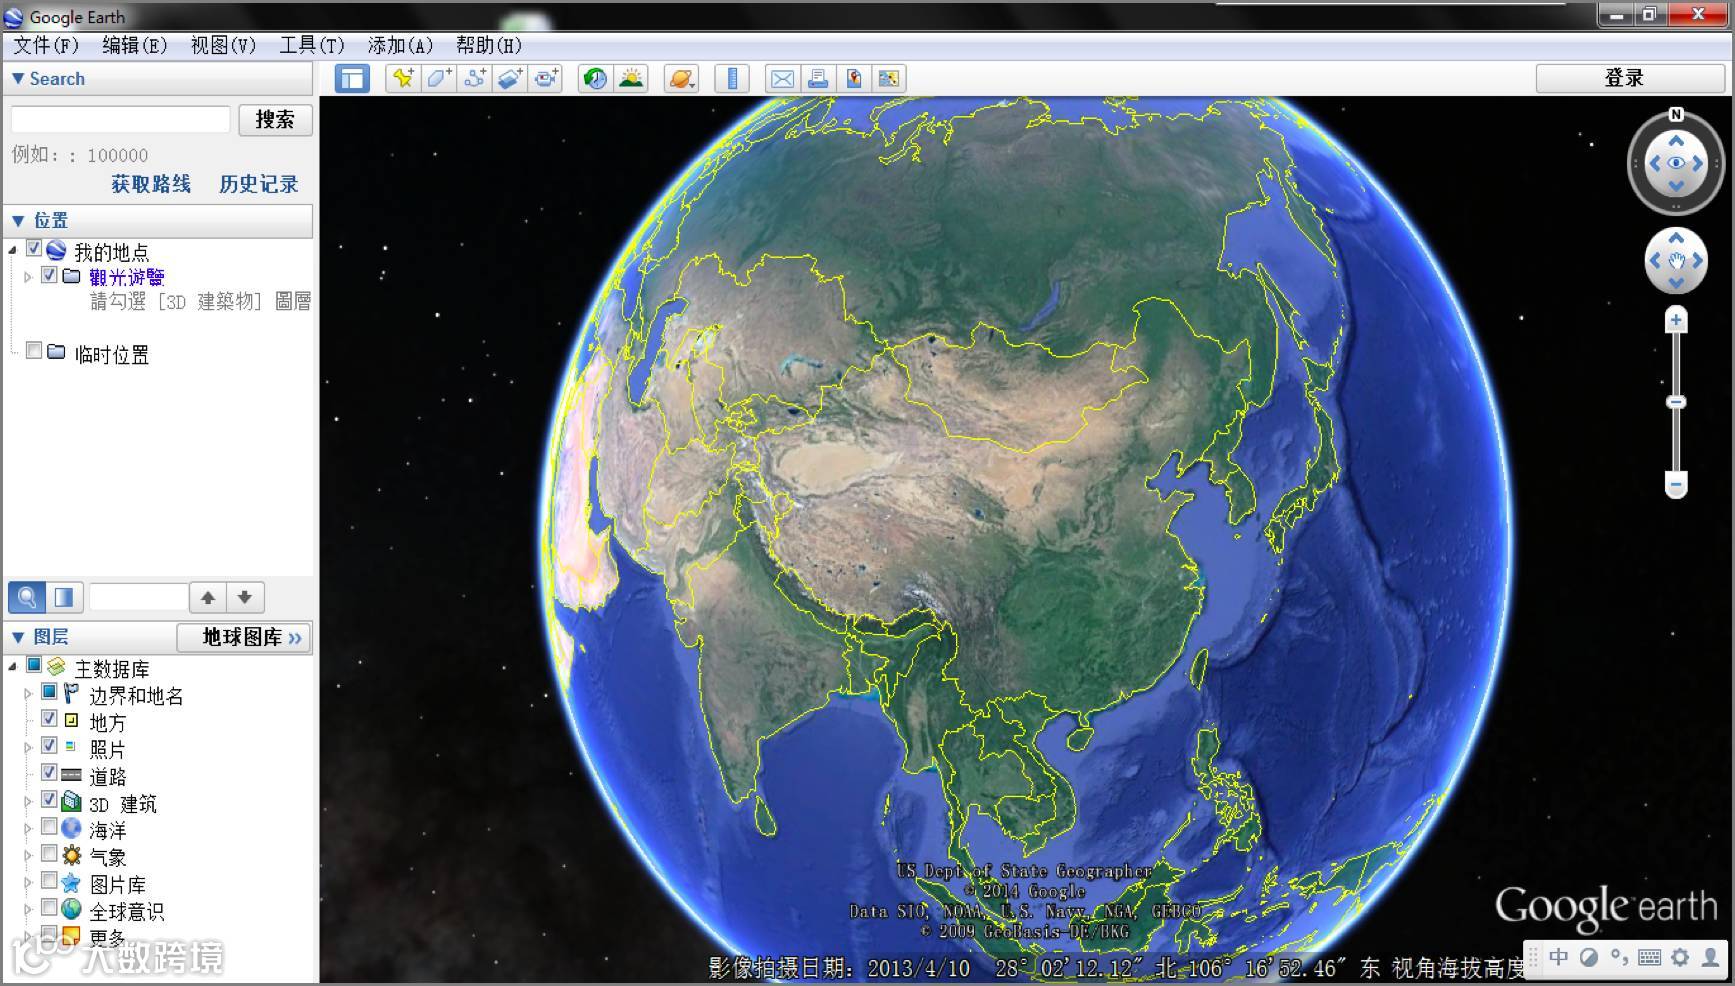Click the email envelope icon
This screenshot has width=1735, height=986.
pyautogui.click(x=782, y=78)
